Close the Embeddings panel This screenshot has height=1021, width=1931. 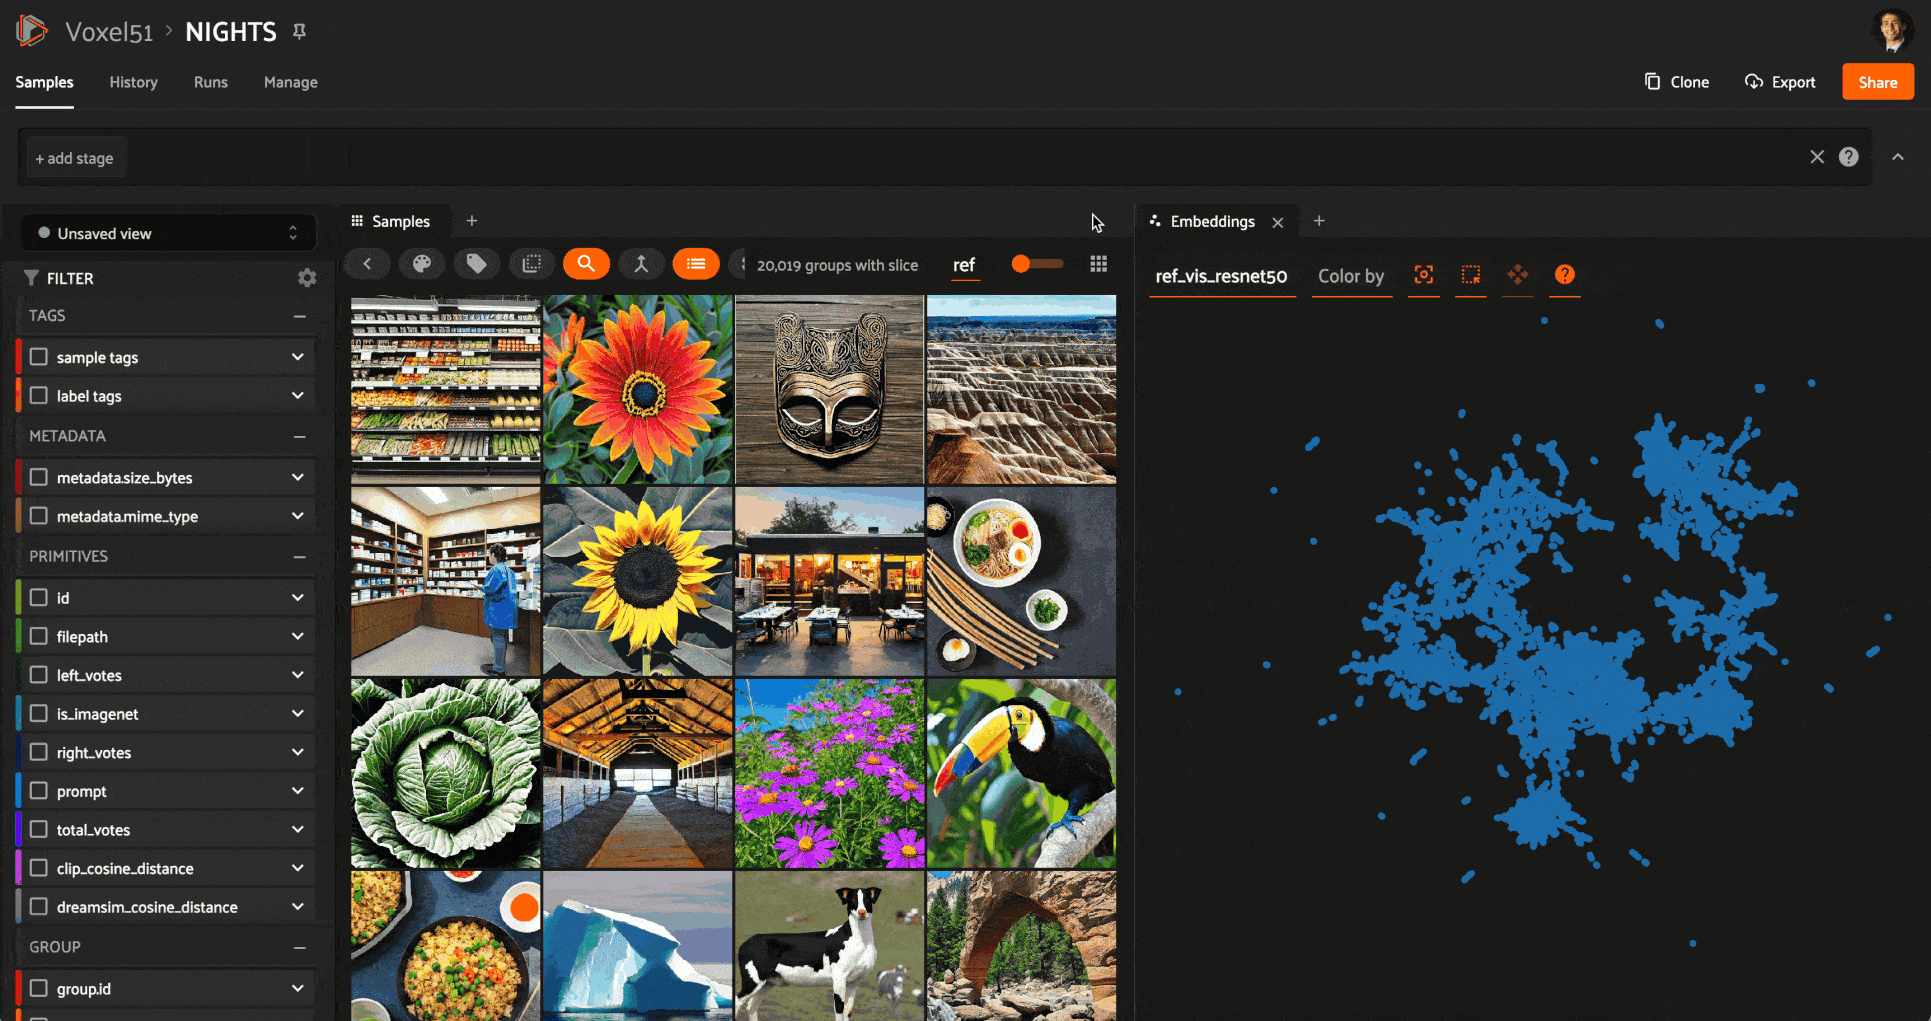click(1278, 222)
